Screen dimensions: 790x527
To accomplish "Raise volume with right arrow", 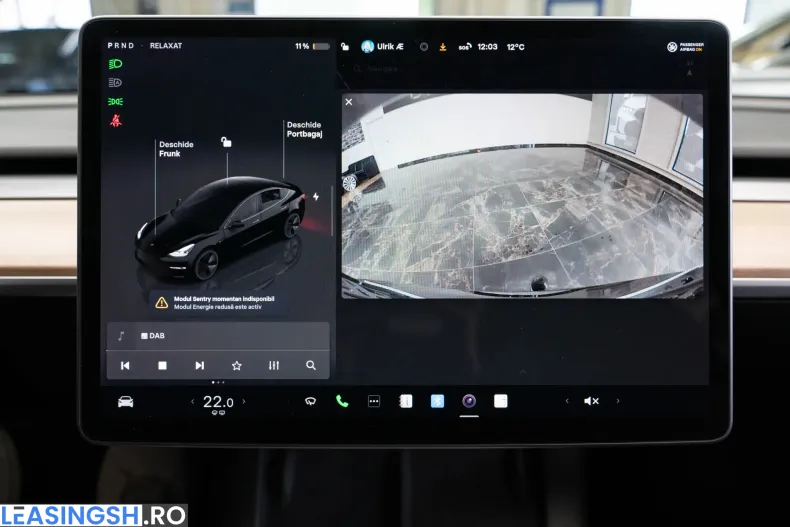I will click(618, 401).
